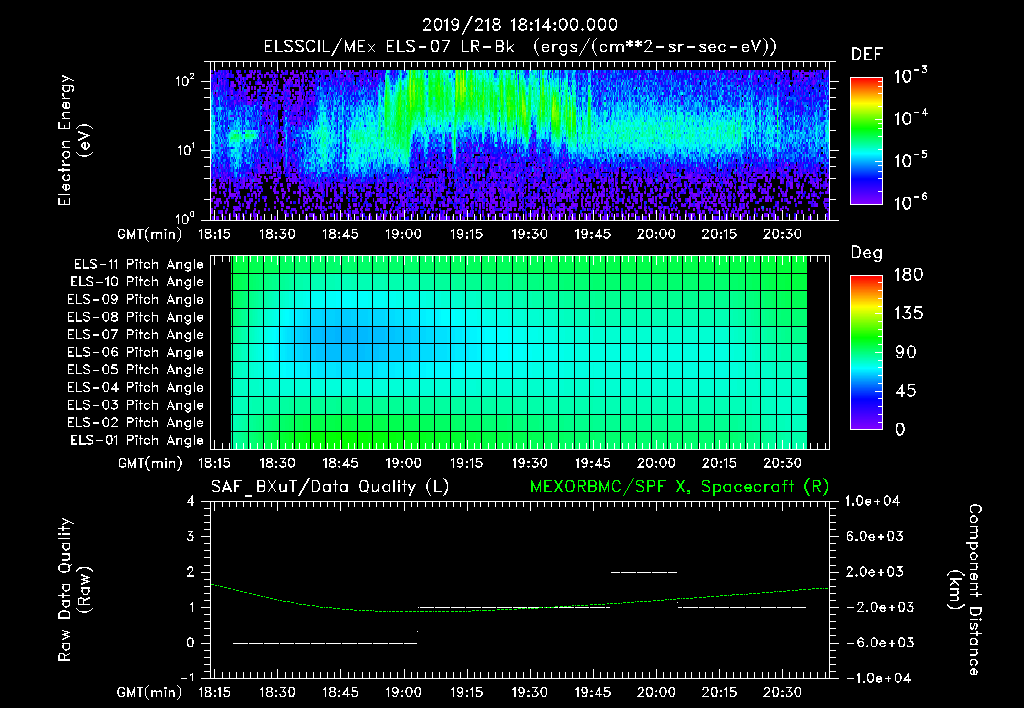Click the 45 degree scale value
Viewport: 1024px width, 708px height.
906,391
